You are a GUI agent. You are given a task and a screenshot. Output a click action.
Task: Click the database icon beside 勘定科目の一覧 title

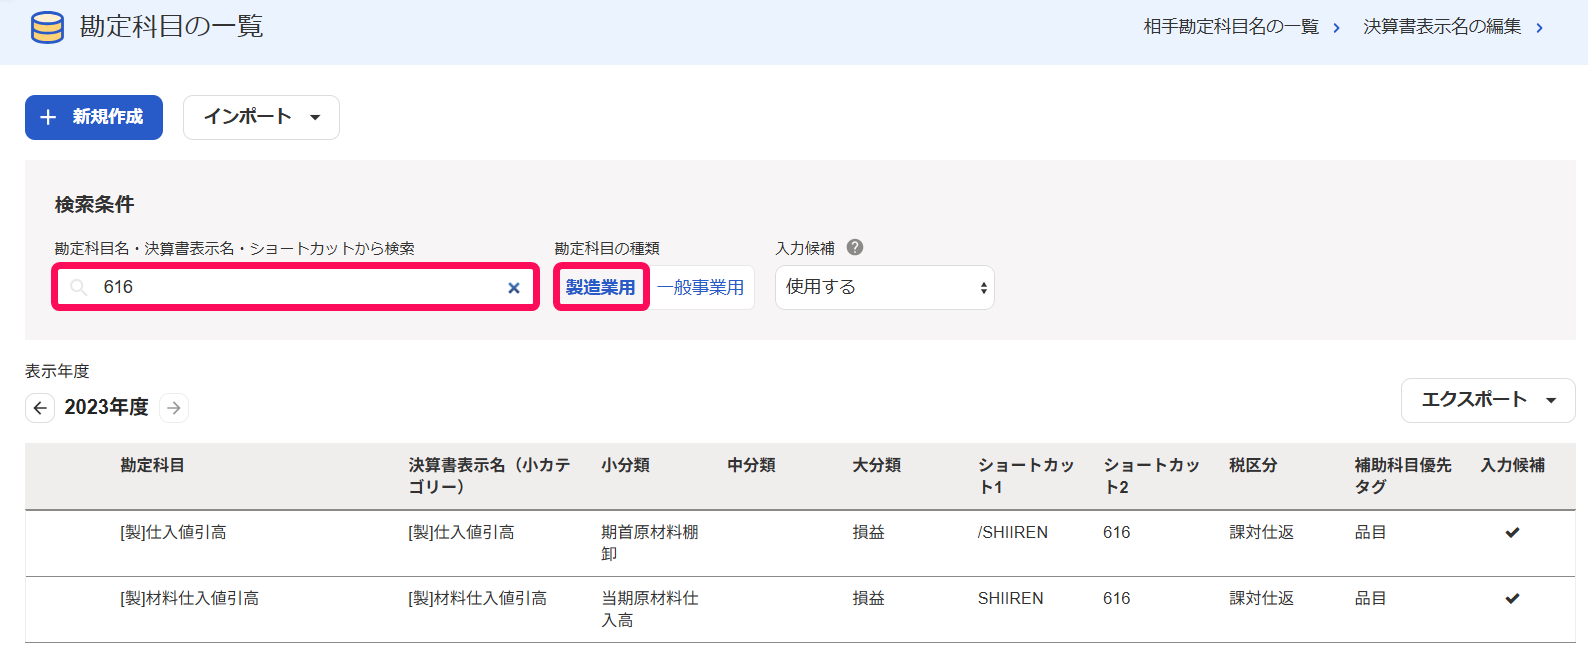[47, 27]
